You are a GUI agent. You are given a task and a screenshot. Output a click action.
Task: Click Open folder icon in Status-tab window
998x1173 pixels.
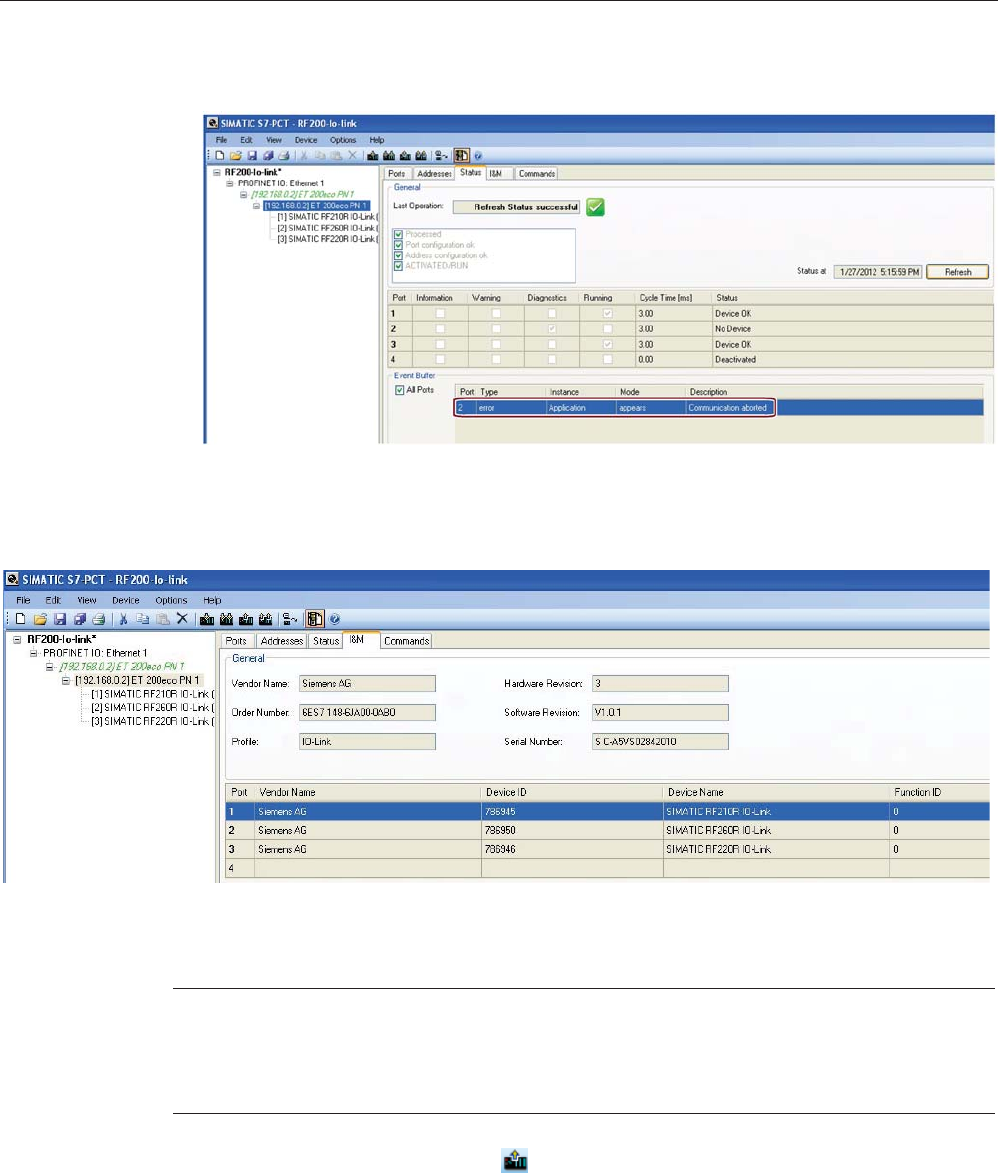point(236,156)
